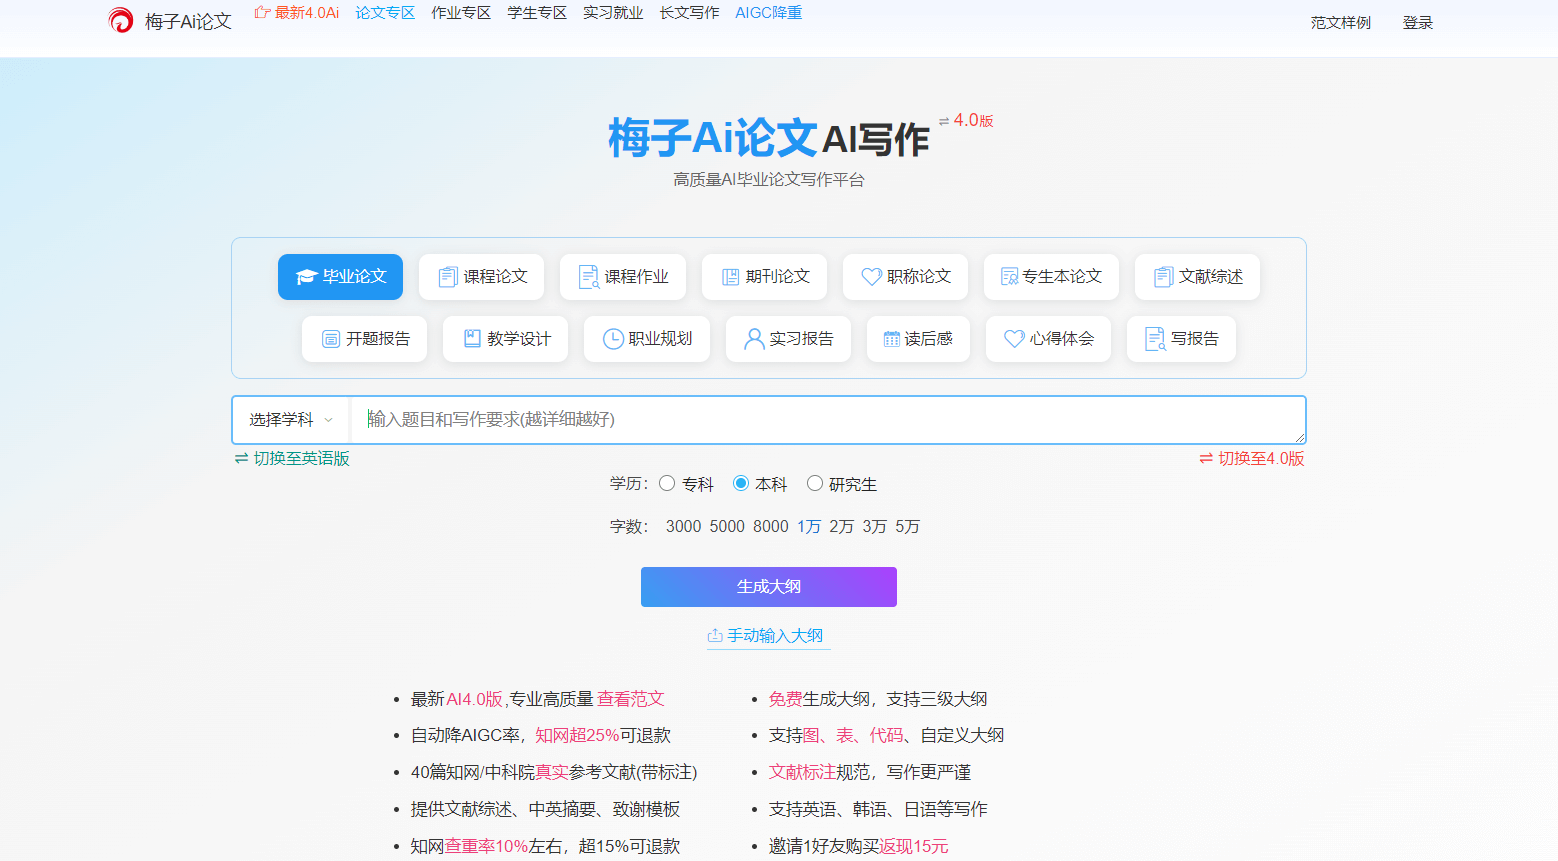Viewport: 1558px width, 861px height.
Task: Click the 课程论文 category icon
Action: point(447,277)
